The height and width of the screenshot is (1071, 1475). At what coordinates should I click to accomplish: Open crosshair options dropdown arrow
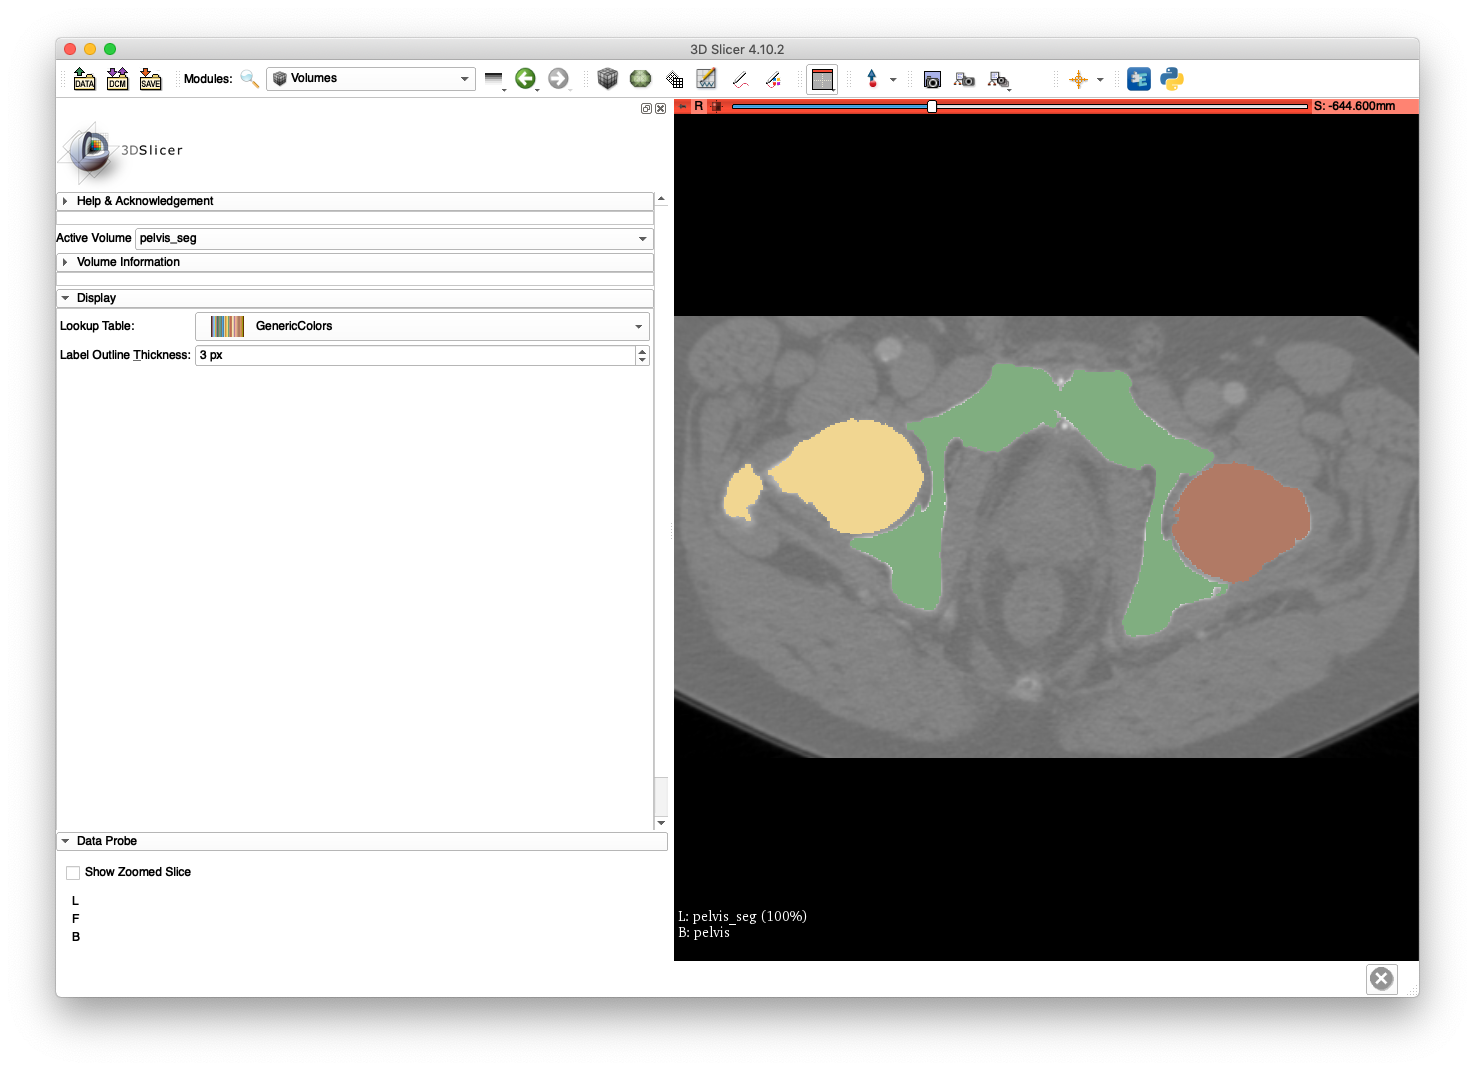1100,80
